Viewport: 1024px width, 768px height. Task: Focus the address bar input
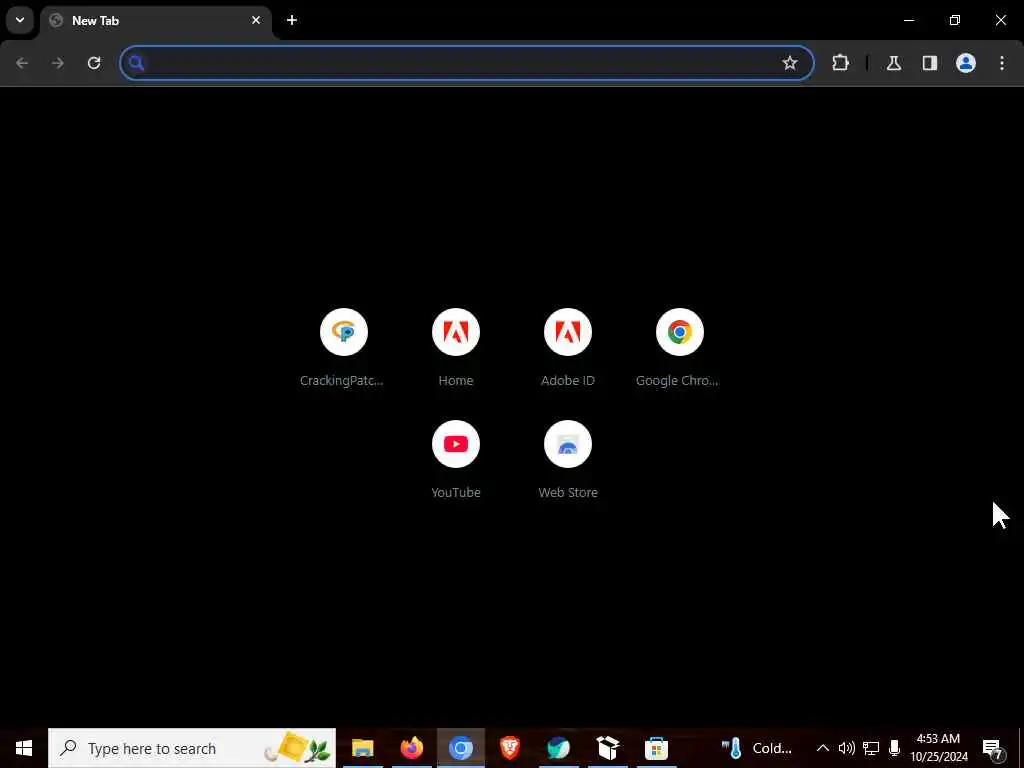tap(466, 63)
